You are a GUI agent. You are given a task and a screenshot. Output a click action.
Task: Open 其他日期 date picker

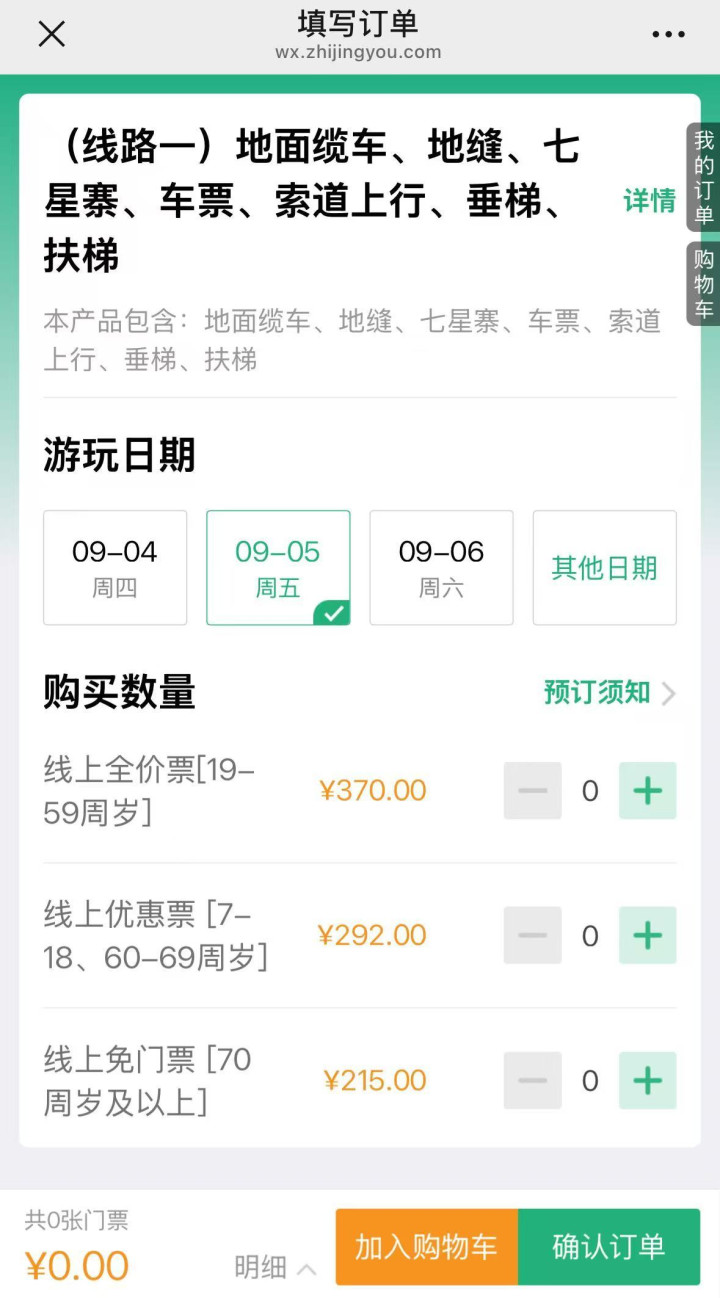click(604, 568)
